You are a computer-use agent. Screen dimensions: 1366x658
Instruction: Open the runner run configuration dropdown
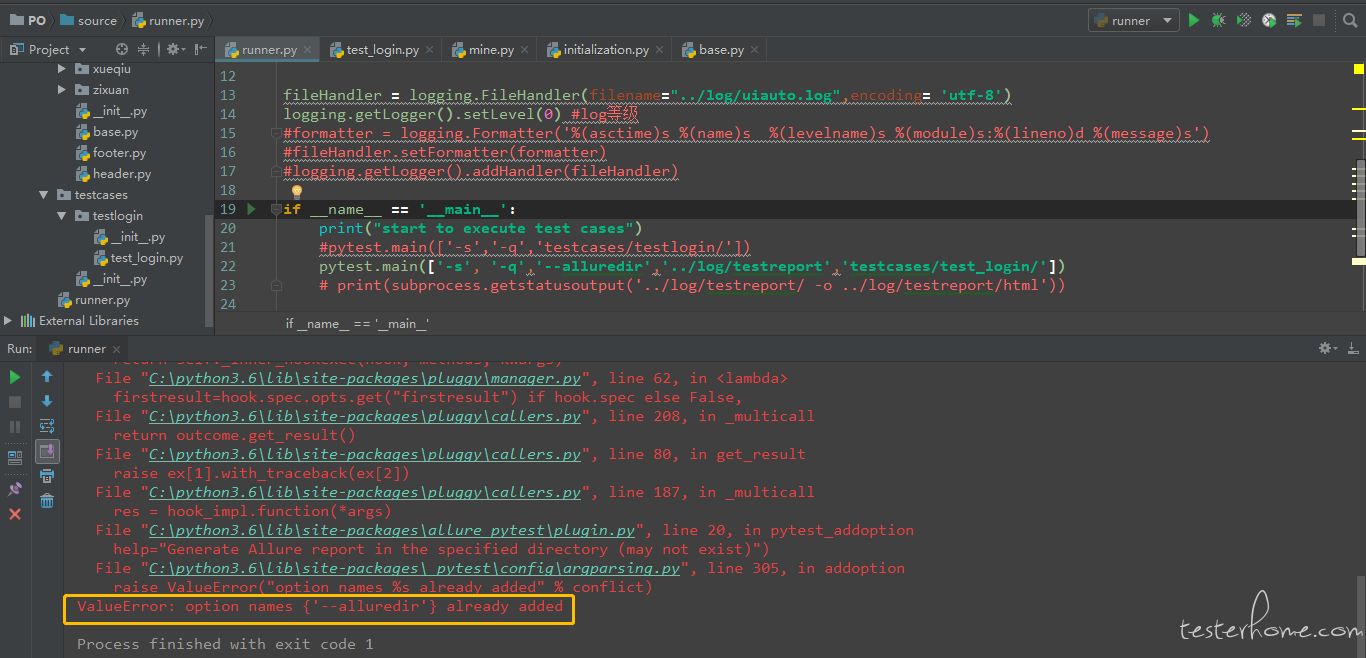(x=1133, y=20)
